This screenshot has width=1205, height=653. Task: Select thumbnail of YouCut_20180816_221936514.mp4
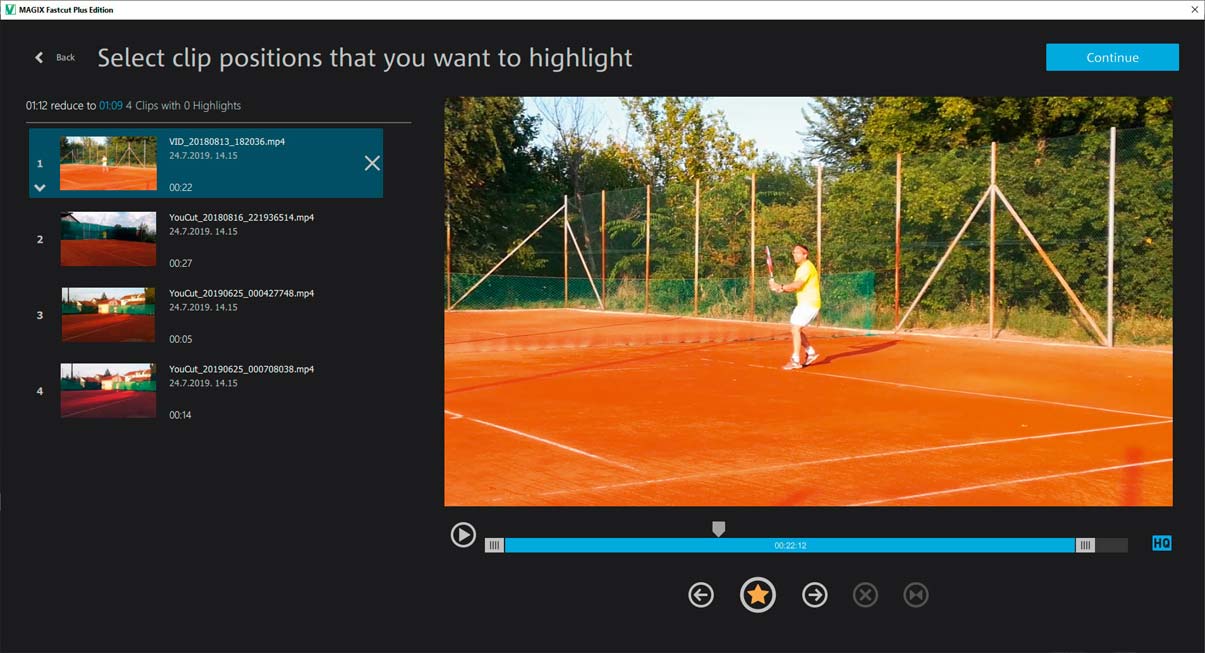108,239
